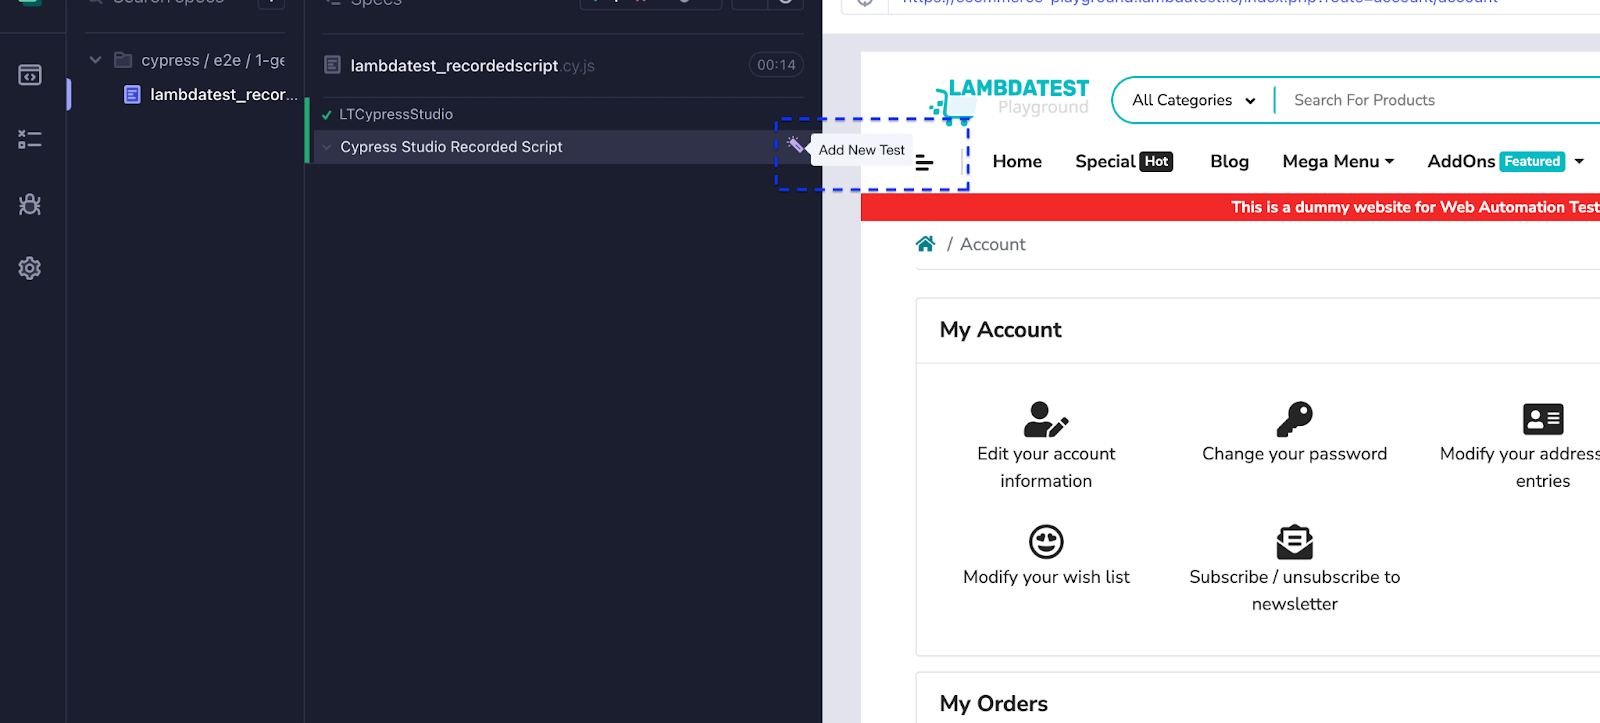Collapse the cypress / e2e folder chevron
The image size is (1600, 723).
point(95,60)
